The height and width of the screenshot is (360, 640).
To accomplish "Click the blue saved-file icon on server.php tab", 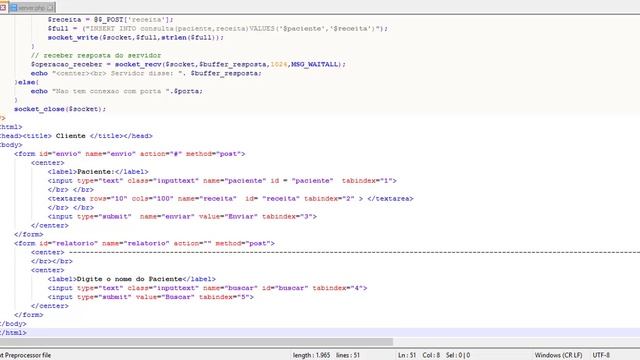I will pos(13,7).
